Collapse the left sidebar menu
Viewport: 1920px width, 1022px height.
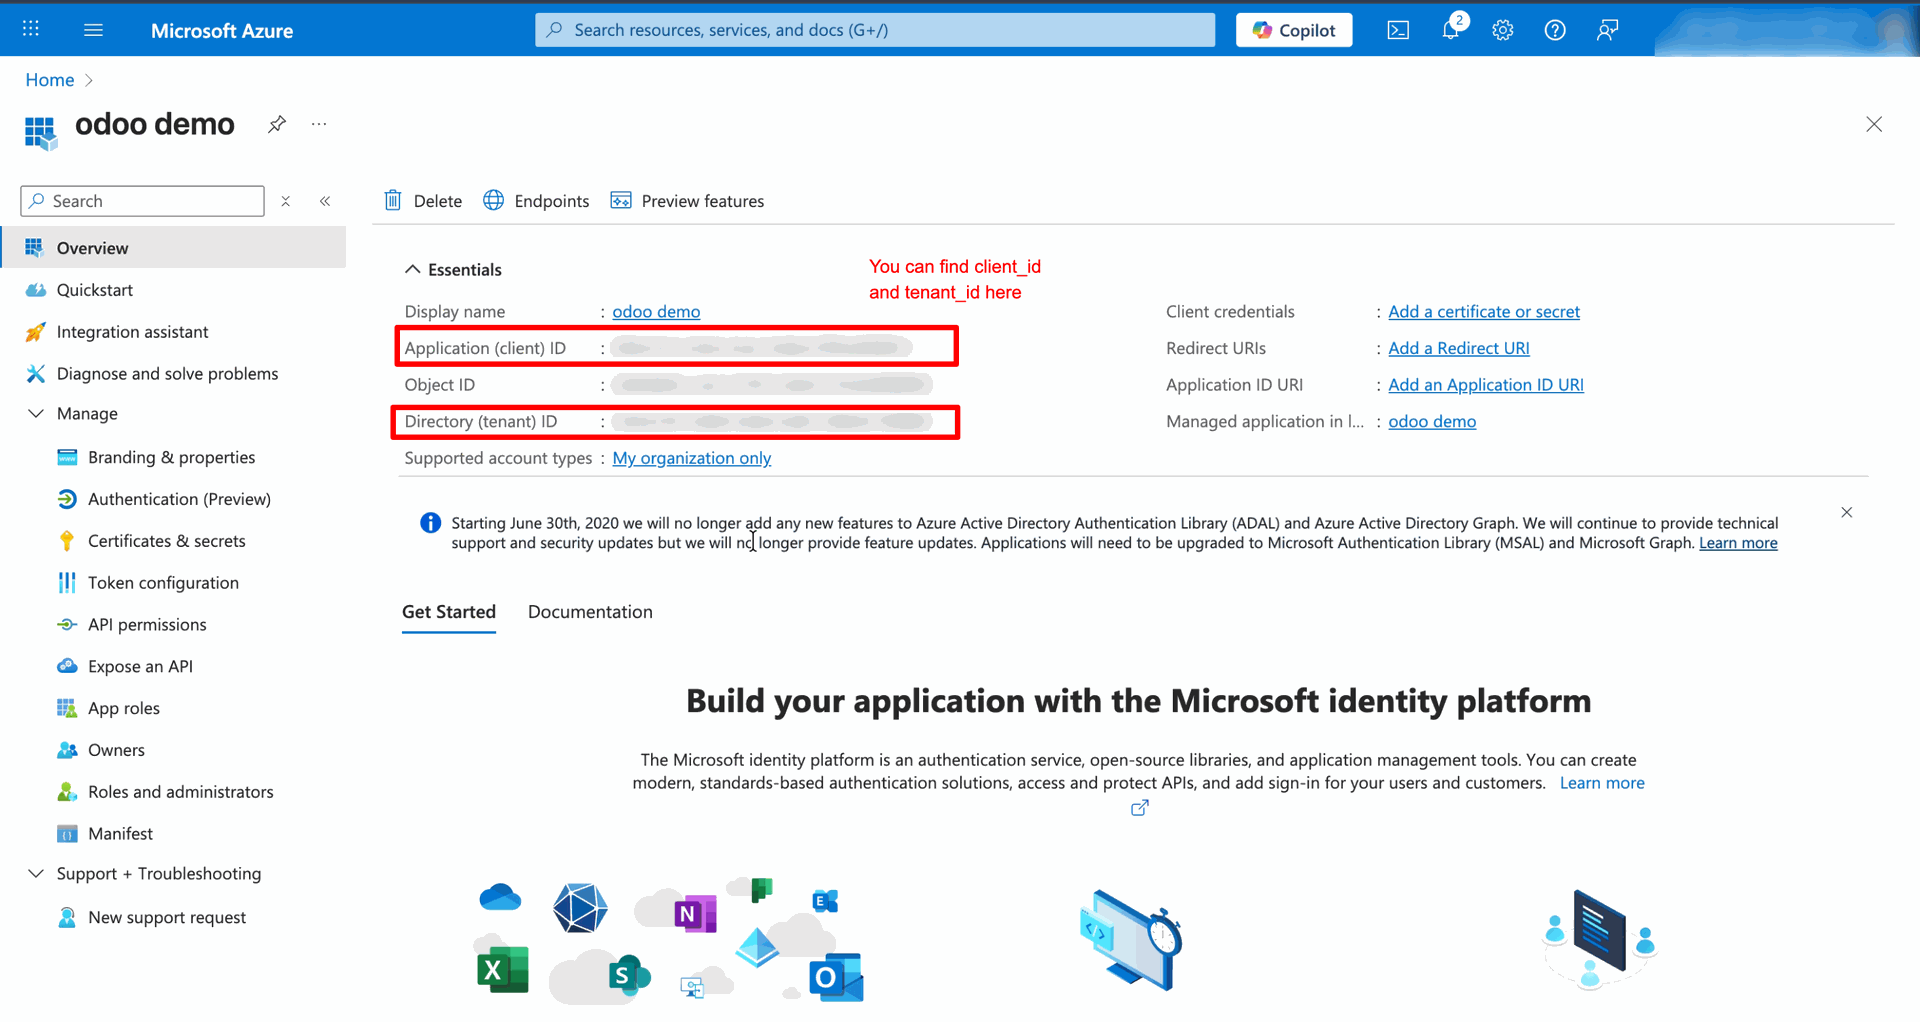[325, 201]
